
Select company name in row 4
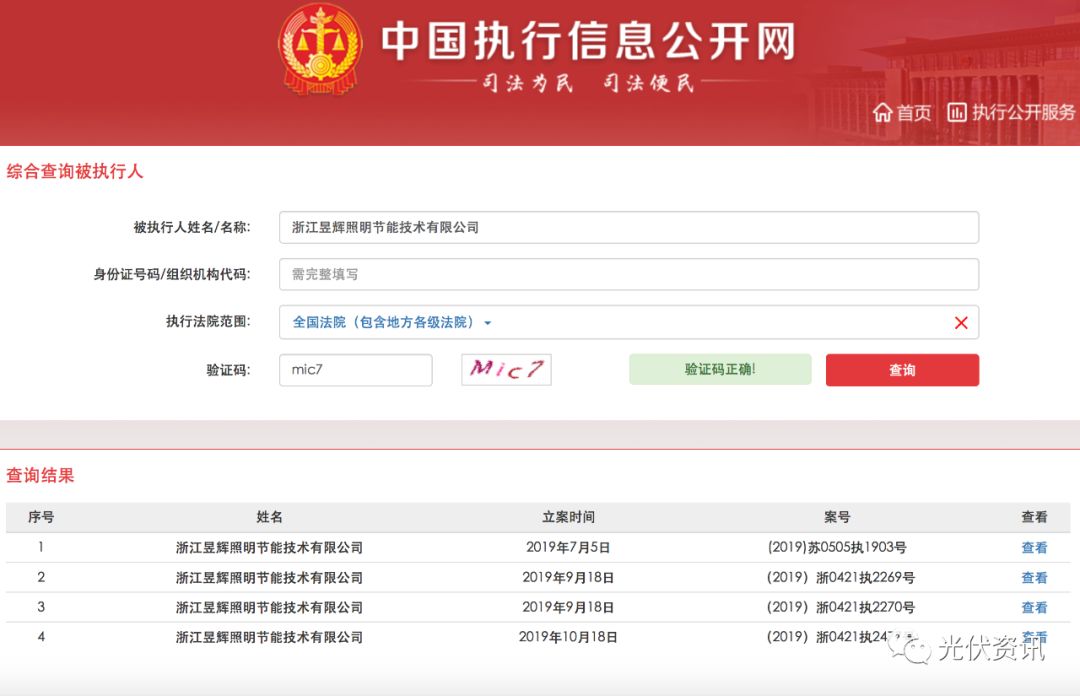(269, 637)
